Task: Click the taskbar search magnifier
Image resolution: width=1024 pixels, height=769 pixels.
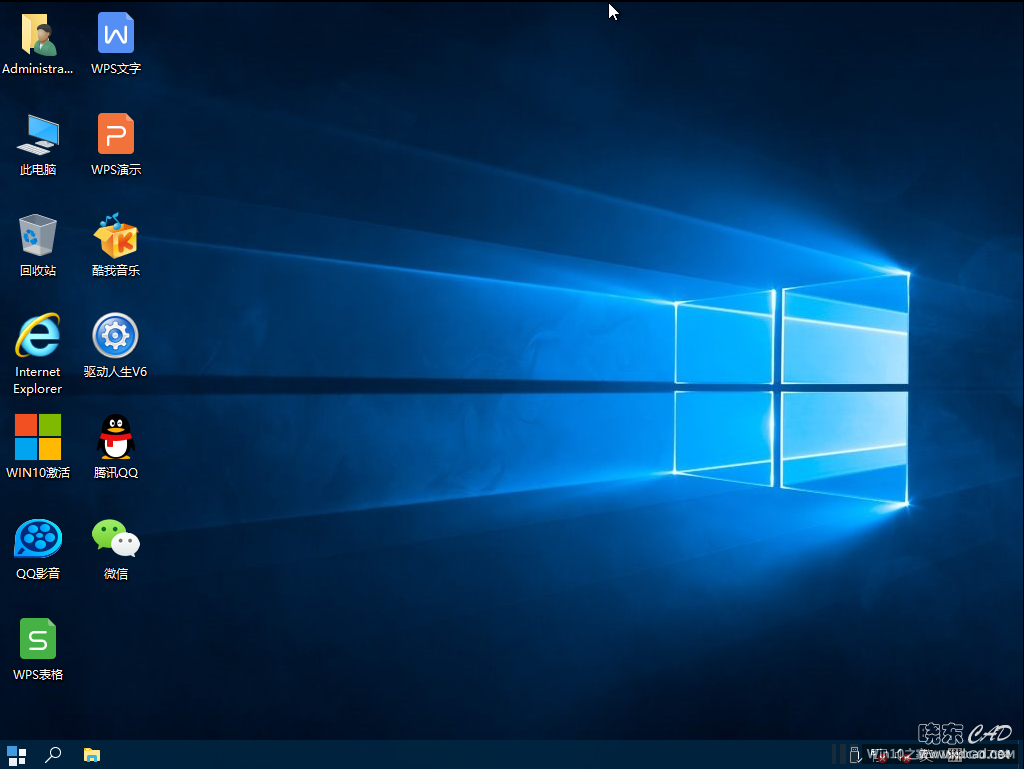Action: point(53,755)
